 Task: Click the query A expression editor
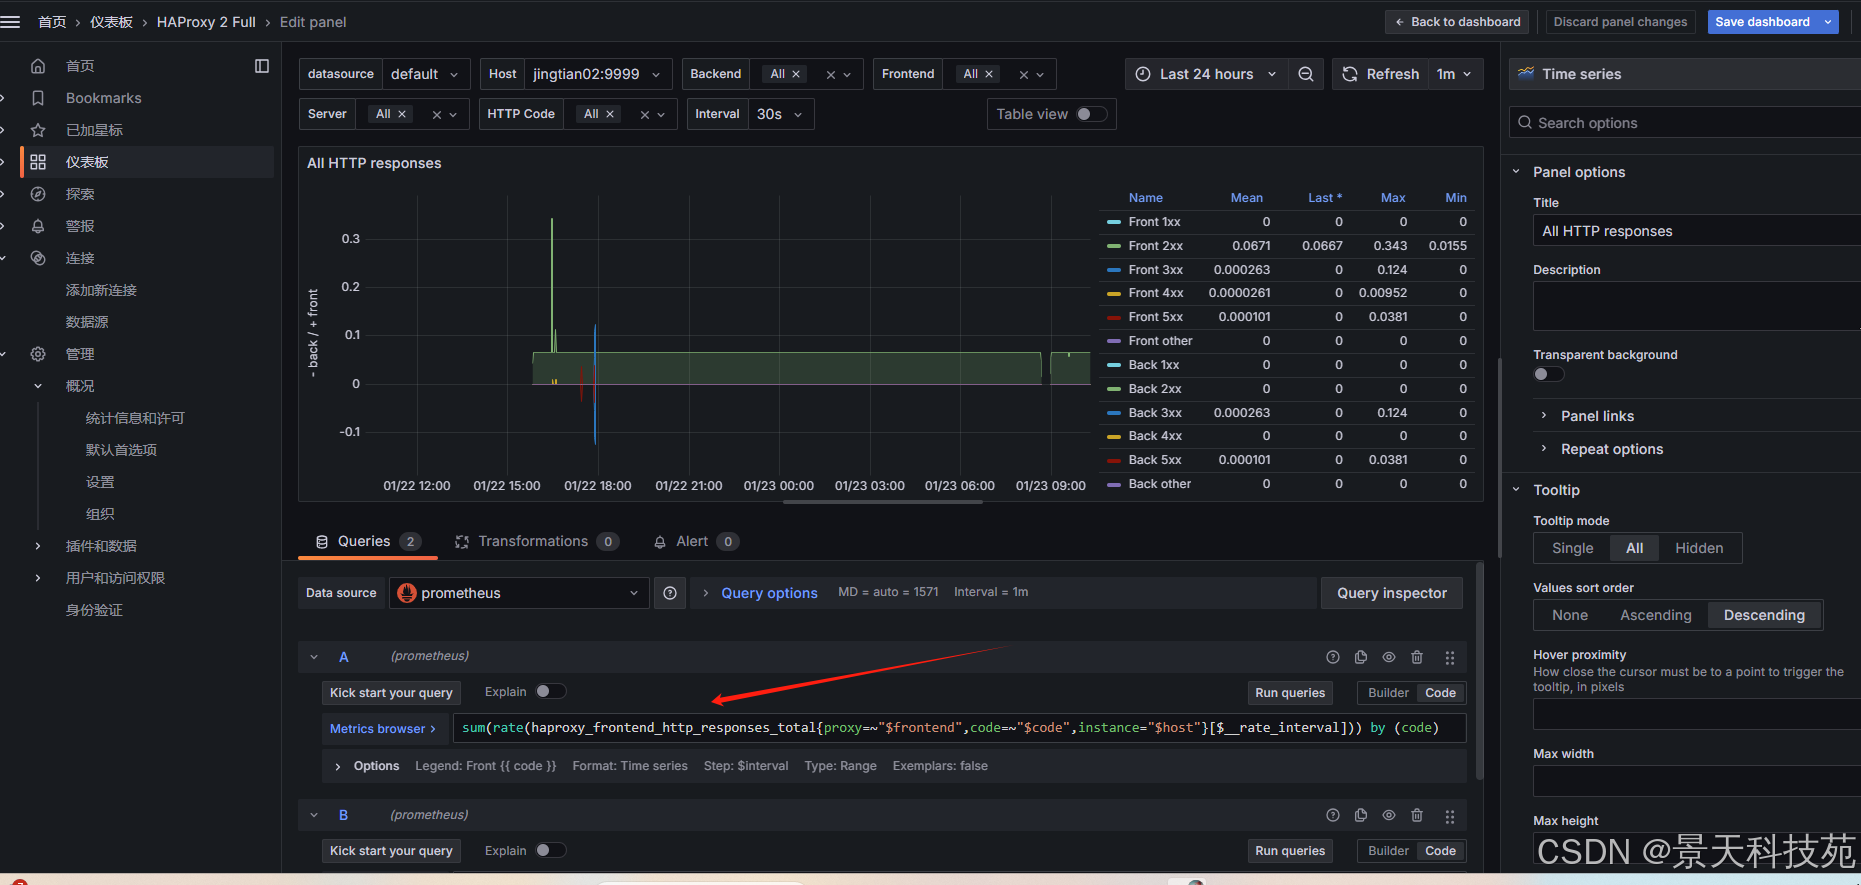coord(960,728)
